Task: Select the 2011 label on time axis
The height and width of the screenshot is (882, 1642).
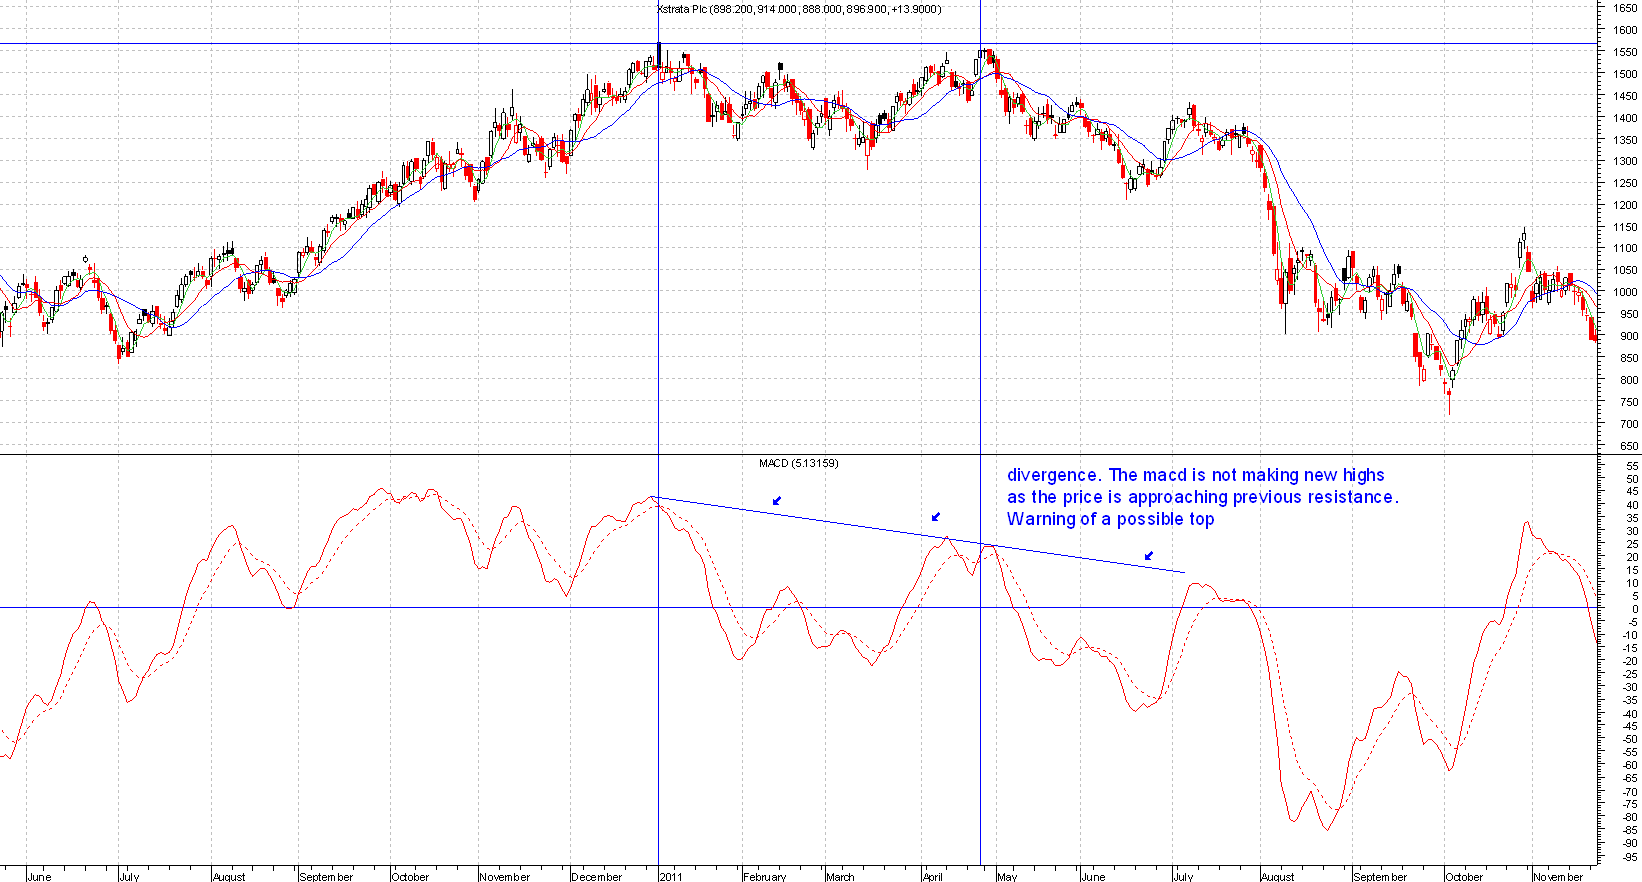Action: point(670,876)
